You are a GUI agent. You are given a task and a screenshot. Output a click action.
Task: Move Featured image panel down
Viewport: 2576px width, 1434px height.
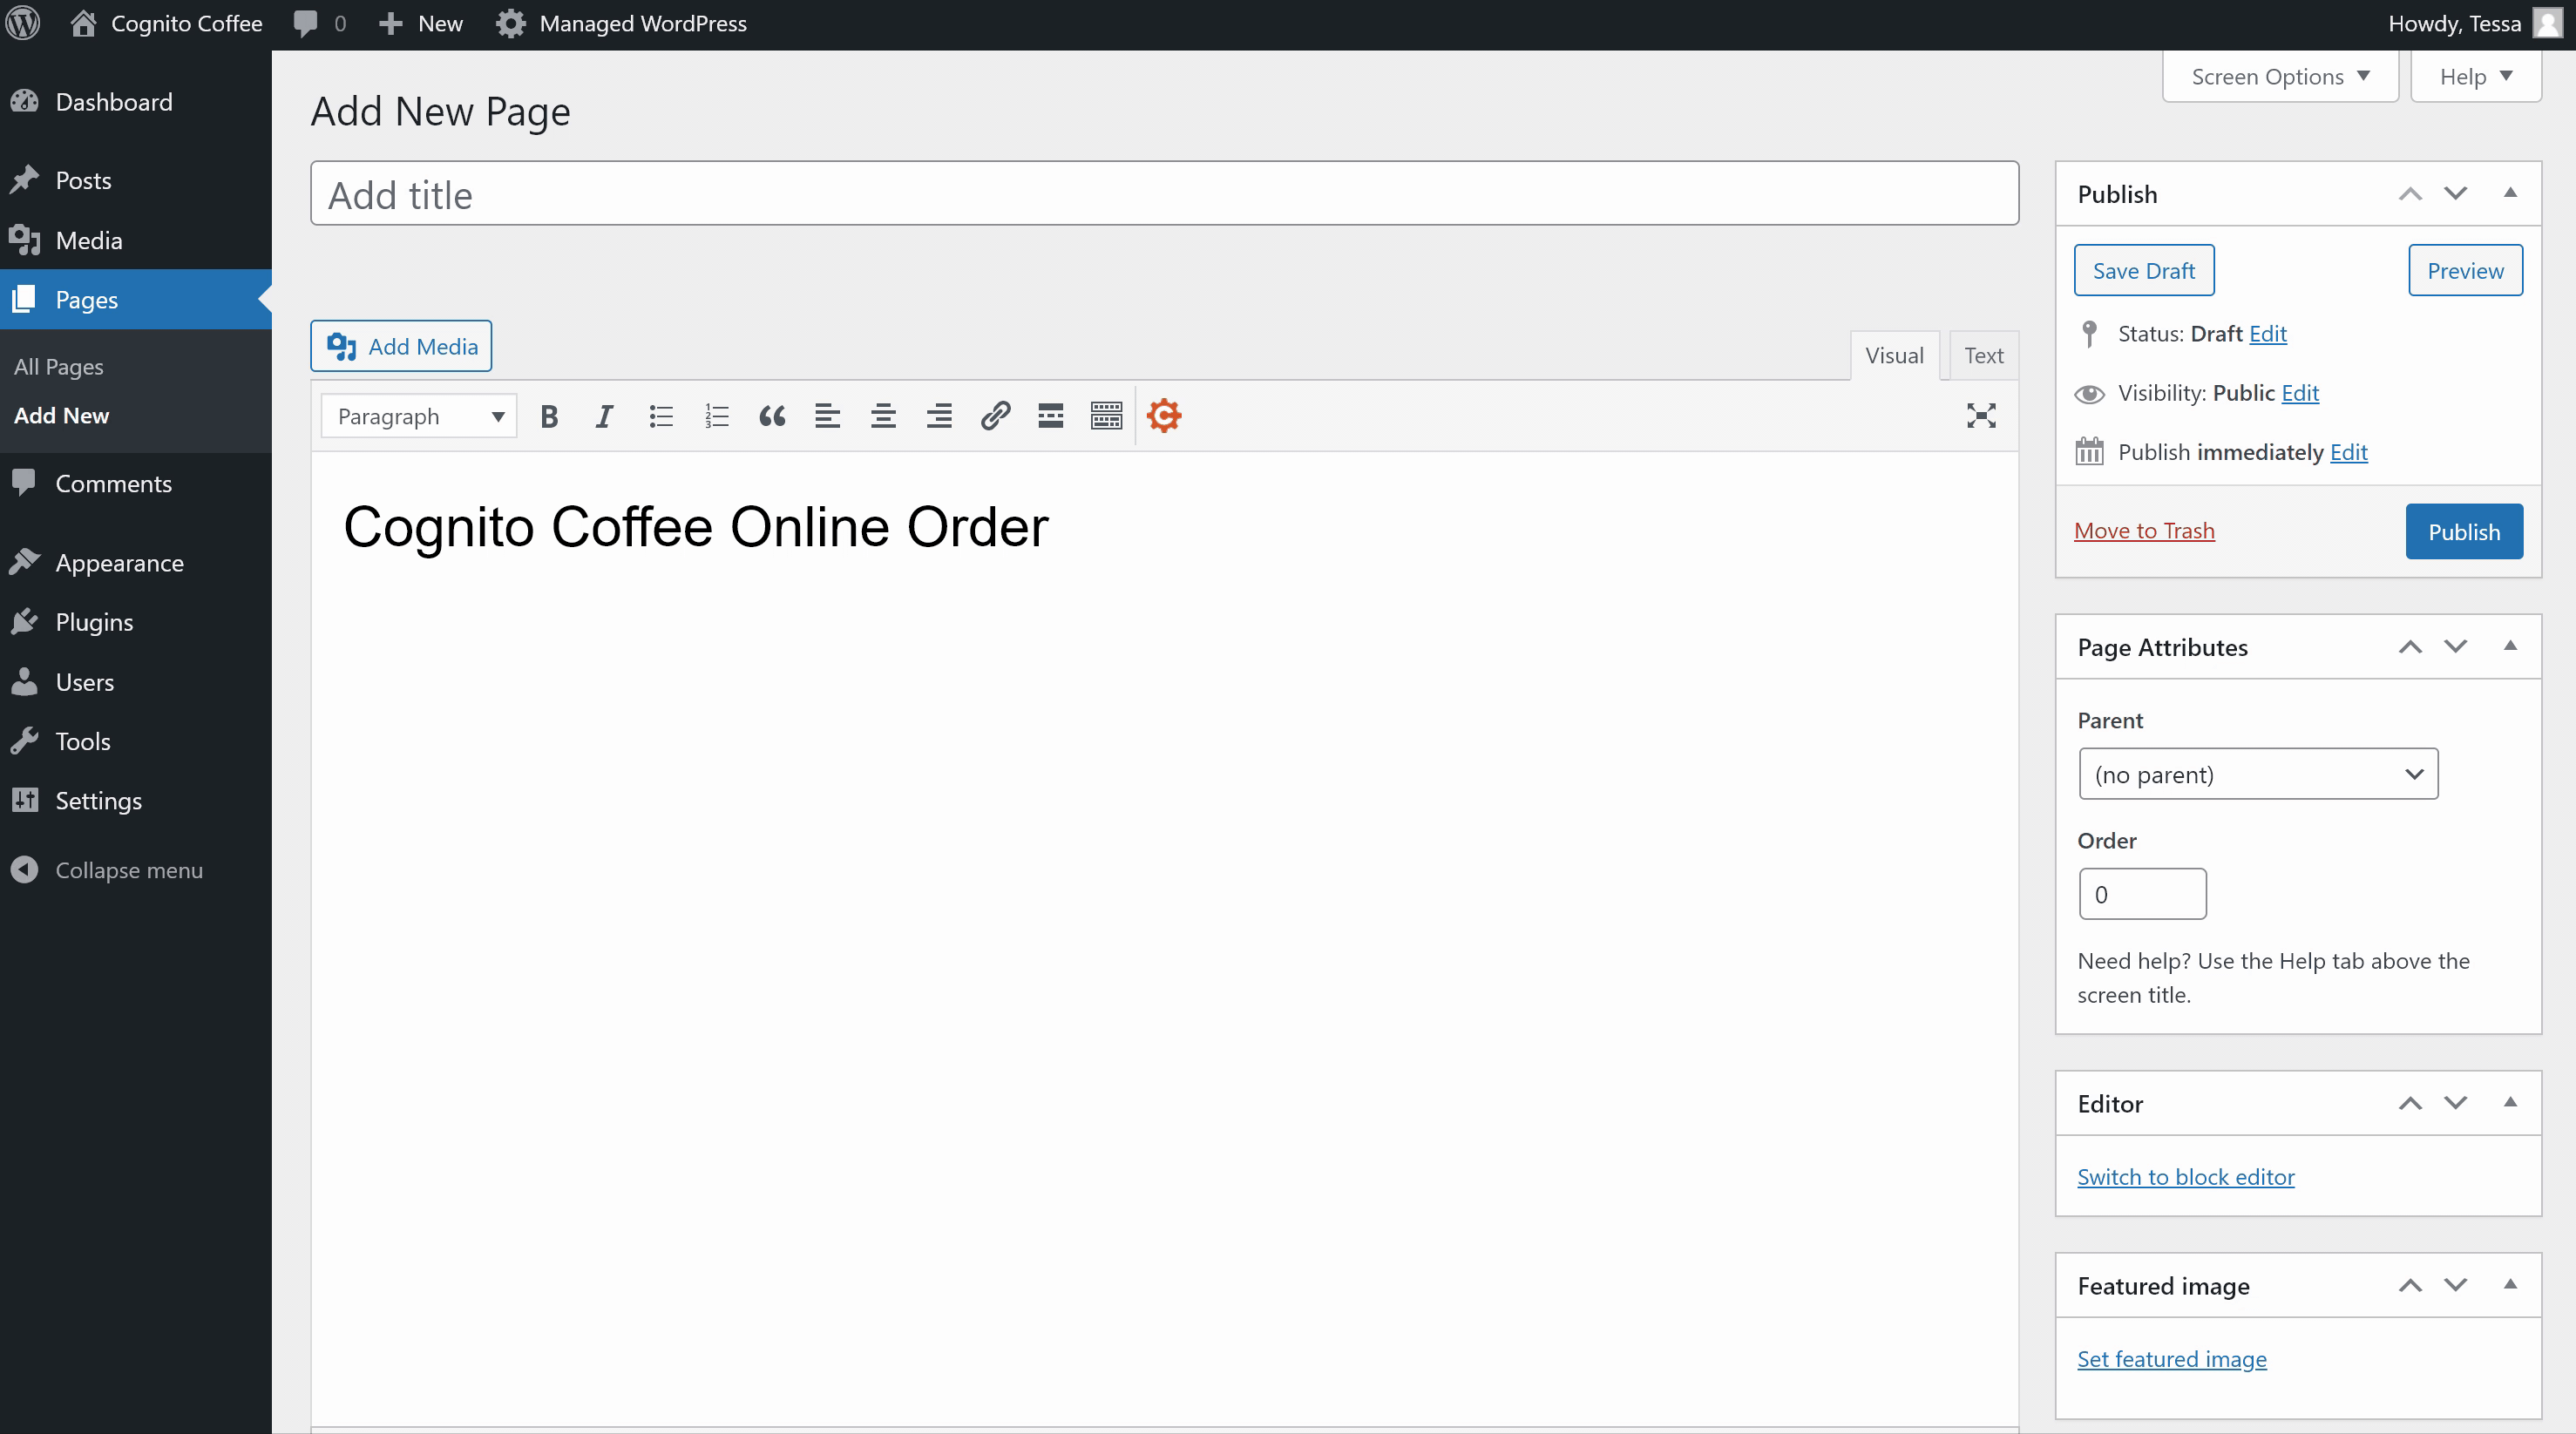coord(2456,1286)
